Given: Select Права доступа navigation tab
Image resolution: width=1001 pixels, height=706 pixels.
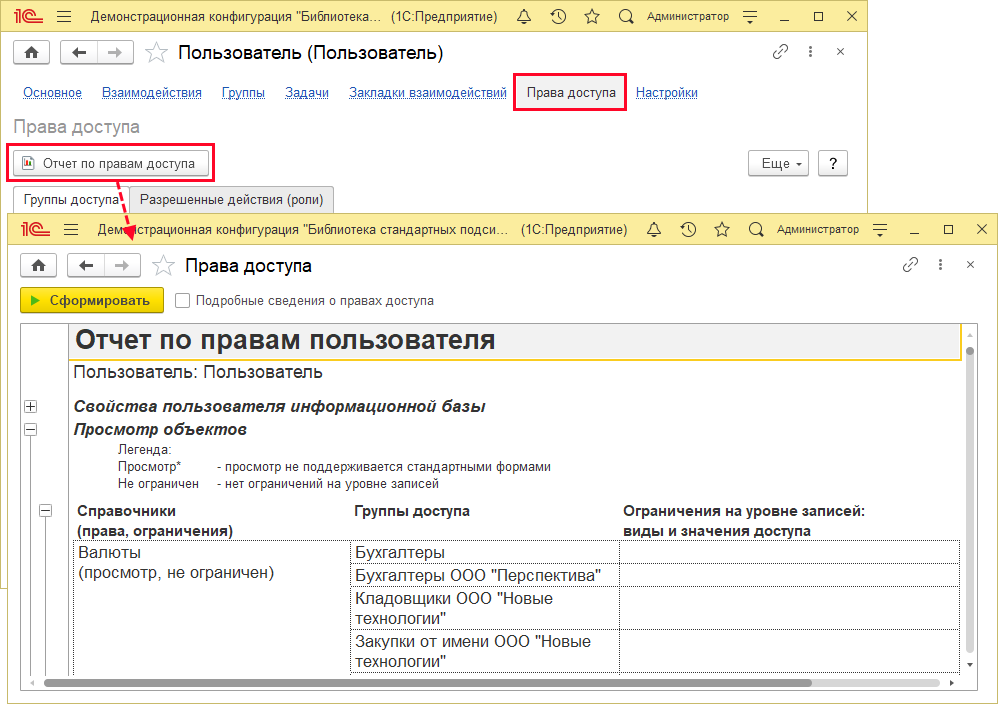Looking at the screenshot, I should (x=571, y=93).
